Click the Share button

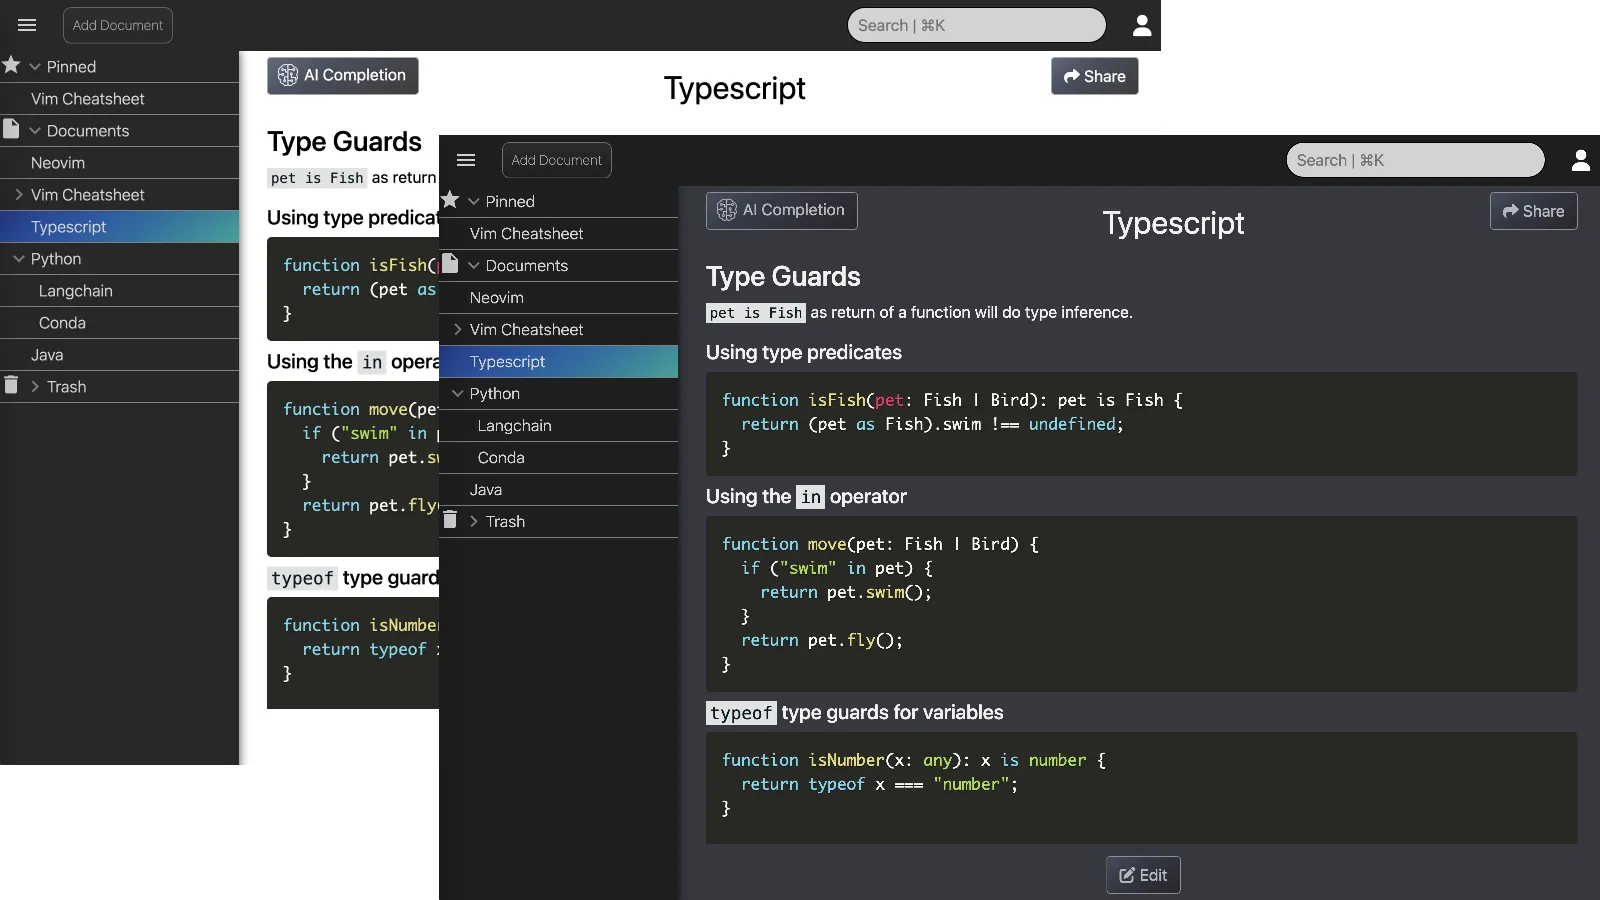click(1533, 211)
